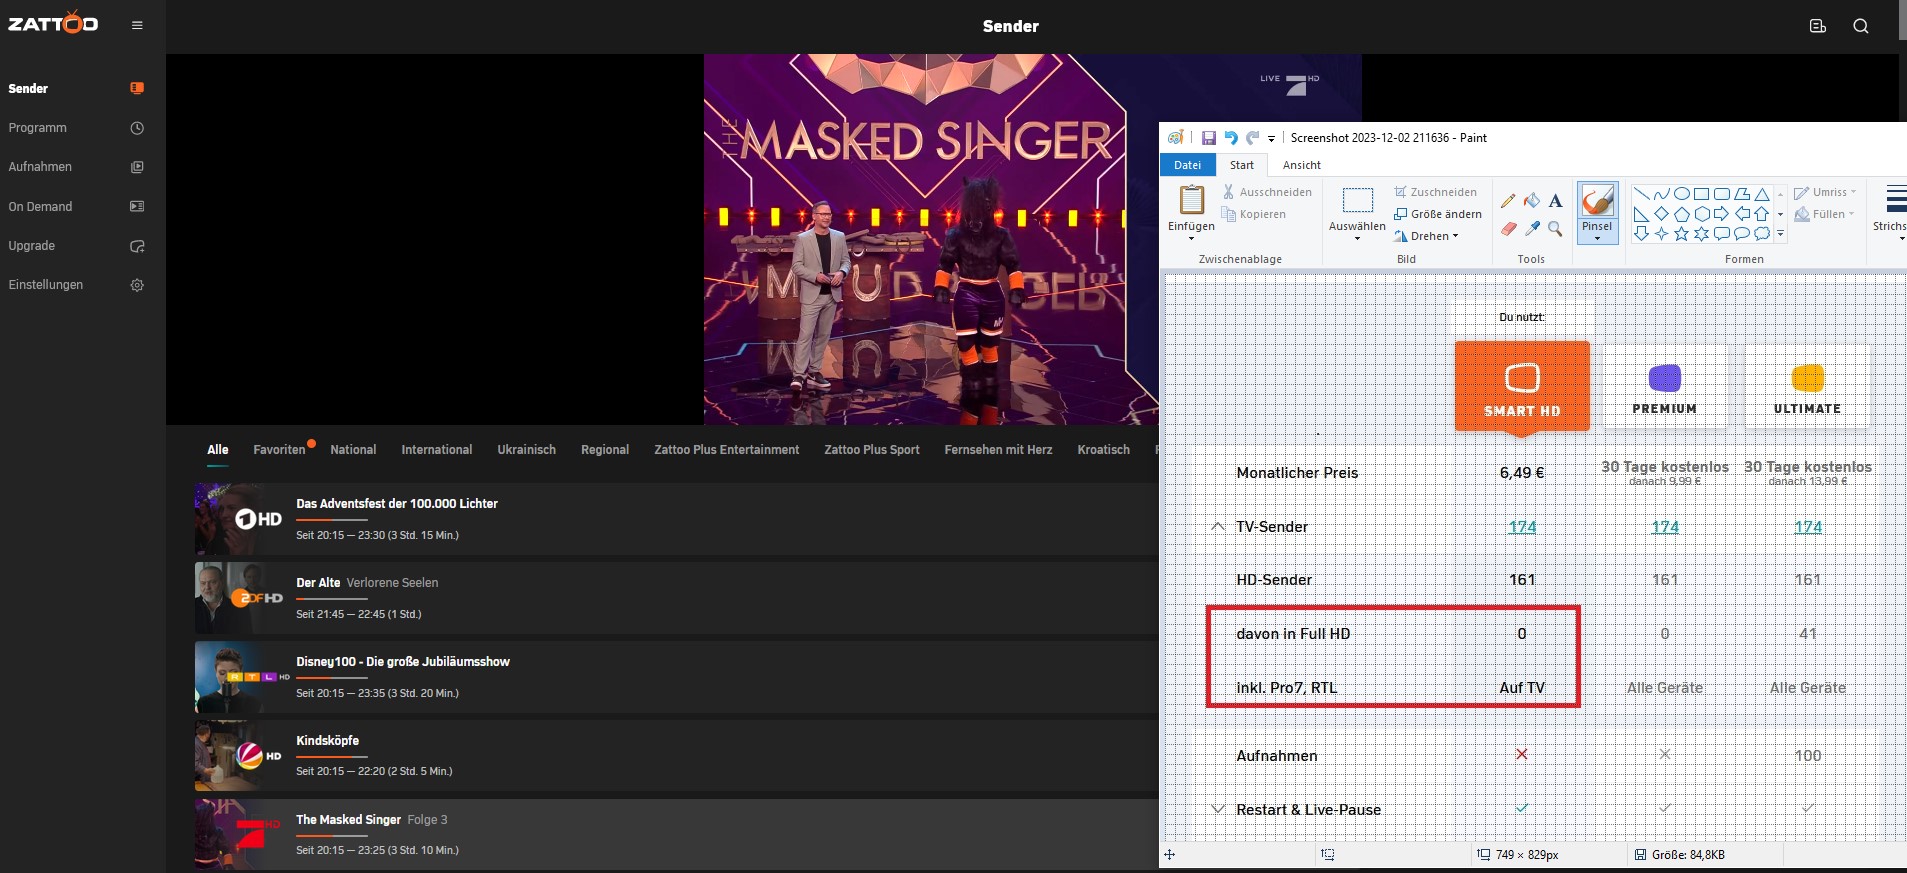Select the Regional channel tab
Viewport: 1907px width, 873px height.
pos(605,450)
